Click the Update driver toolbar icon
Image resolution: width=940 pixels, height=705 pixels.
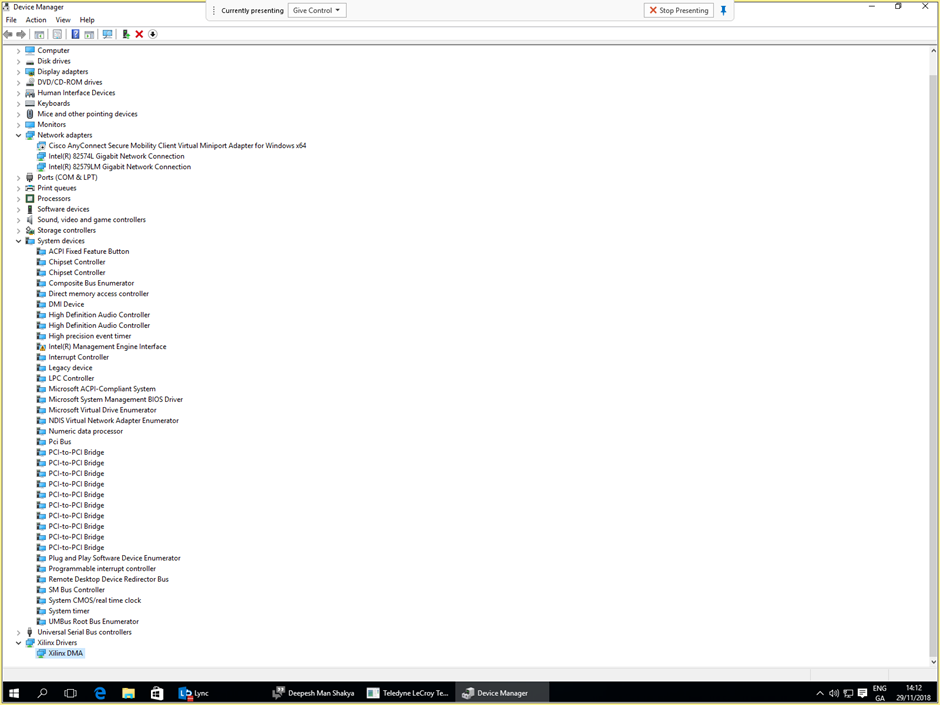(x=126, y=34)
